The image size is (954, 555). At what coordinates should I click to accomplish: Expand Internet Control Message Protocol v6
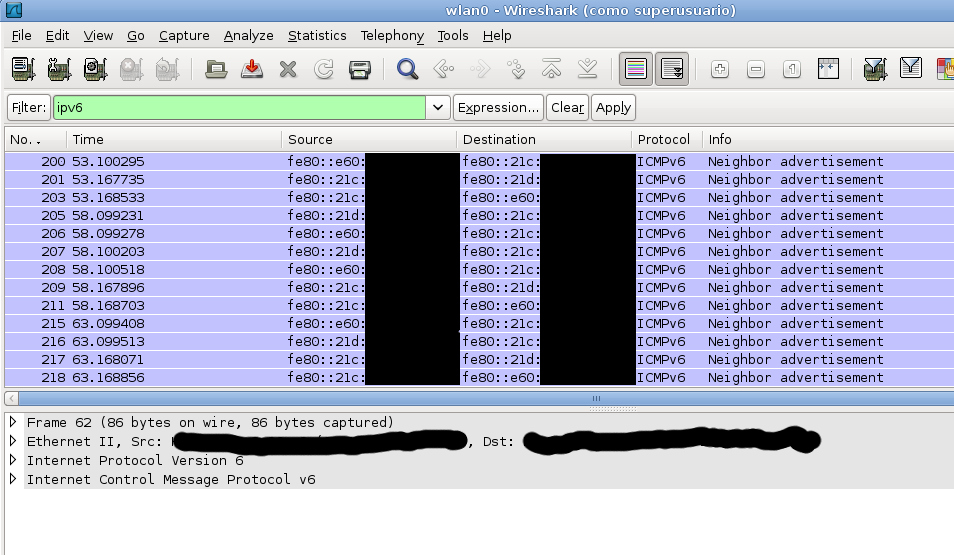(x=13, y=479)
